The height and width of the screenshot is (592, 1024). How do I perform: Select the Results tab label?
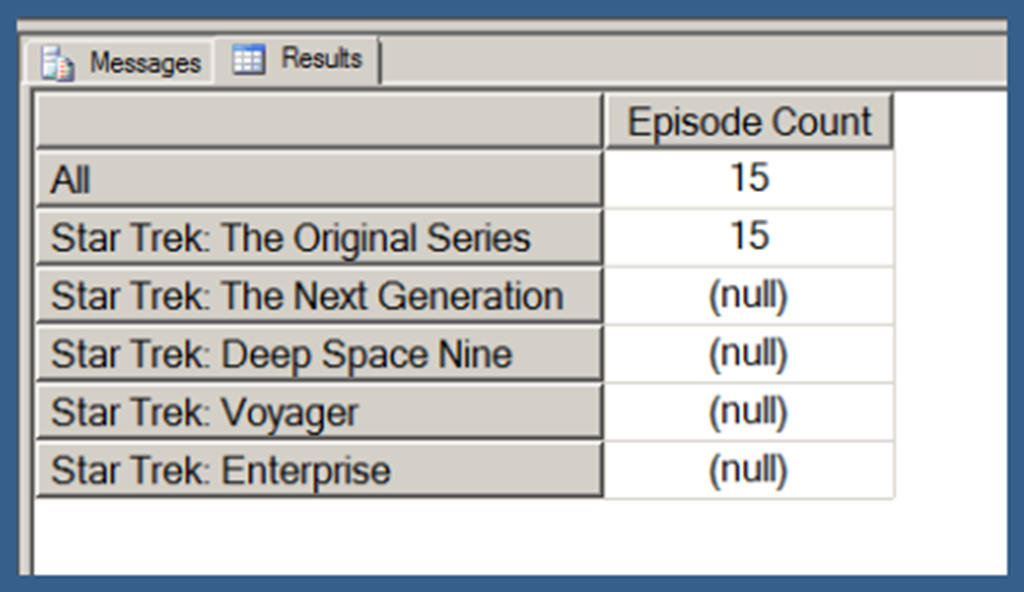320,58
